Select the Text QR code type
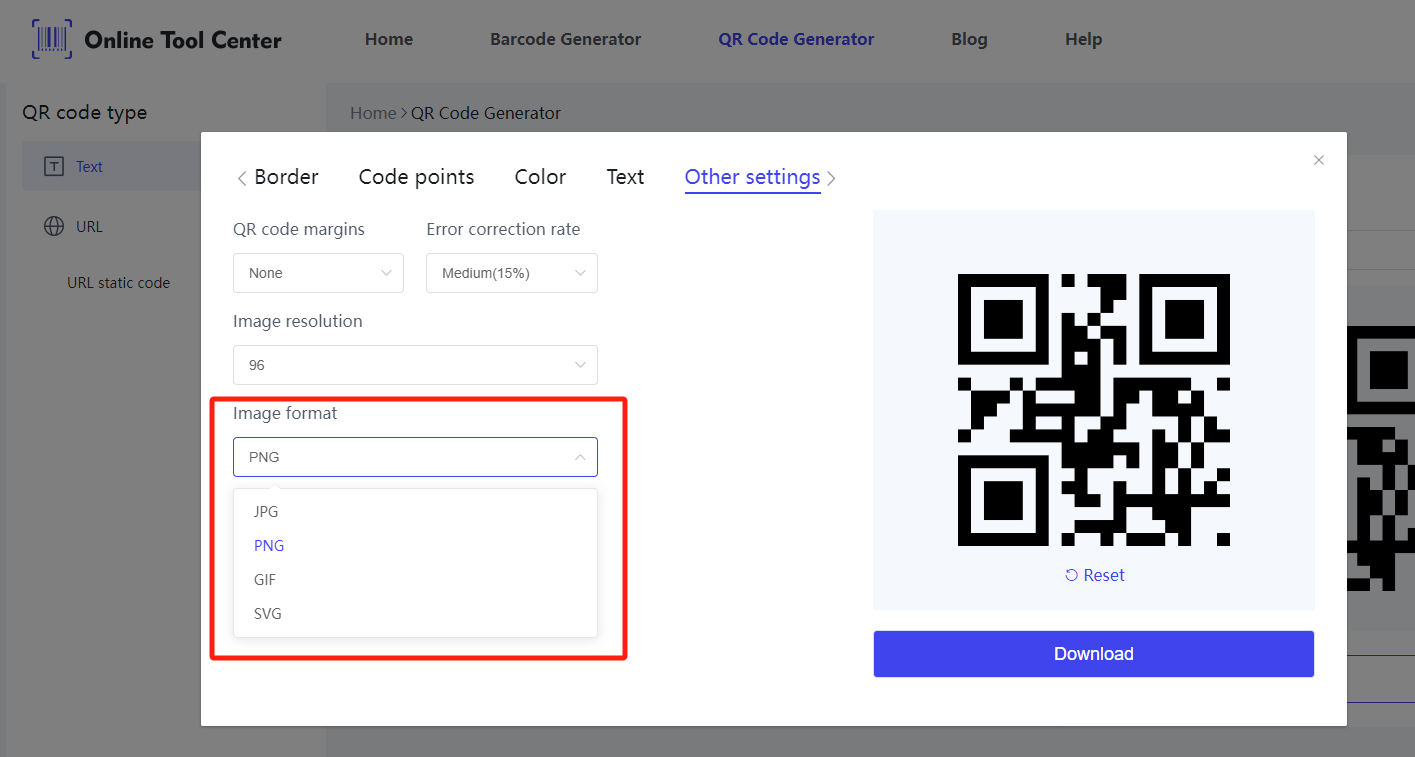 coord(112,167)
